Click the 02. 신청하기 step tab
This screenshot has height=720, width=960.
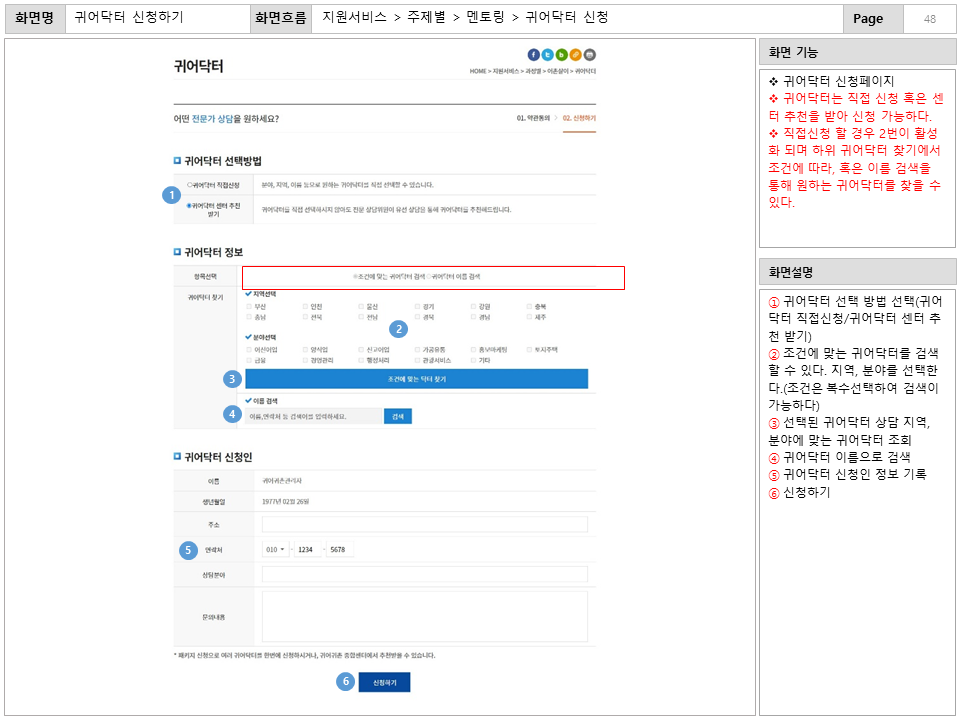coord(578,118)
